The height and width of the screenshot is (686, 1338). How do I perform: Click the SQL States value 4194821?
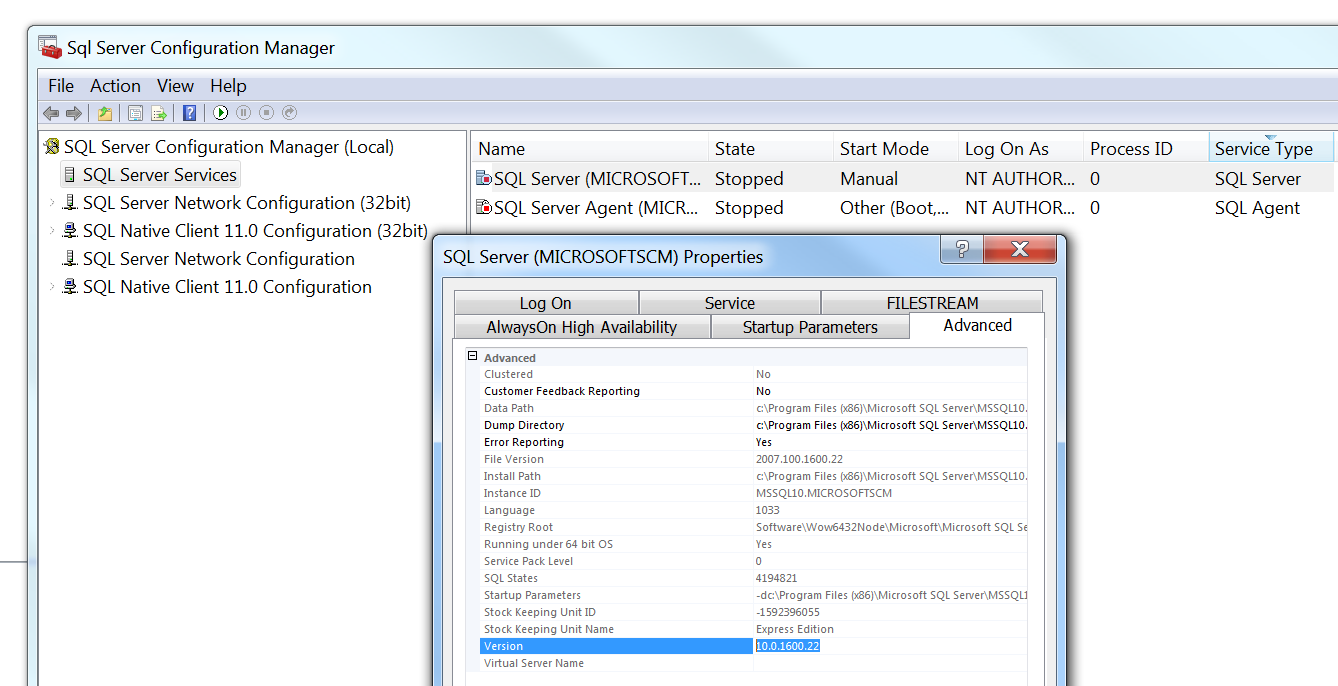tap(776, 578)
